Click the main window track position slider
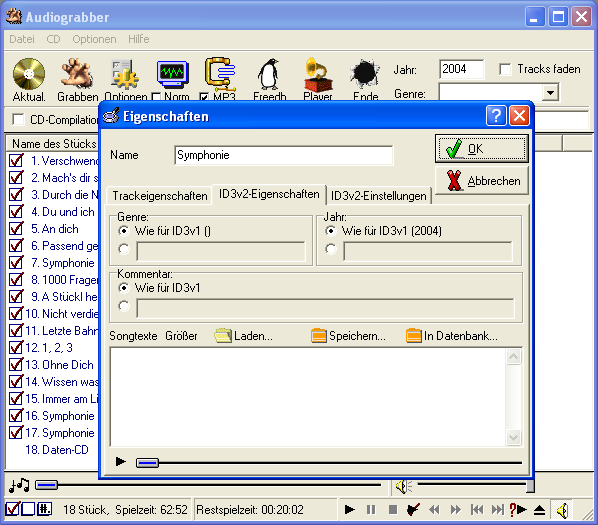 46,485
